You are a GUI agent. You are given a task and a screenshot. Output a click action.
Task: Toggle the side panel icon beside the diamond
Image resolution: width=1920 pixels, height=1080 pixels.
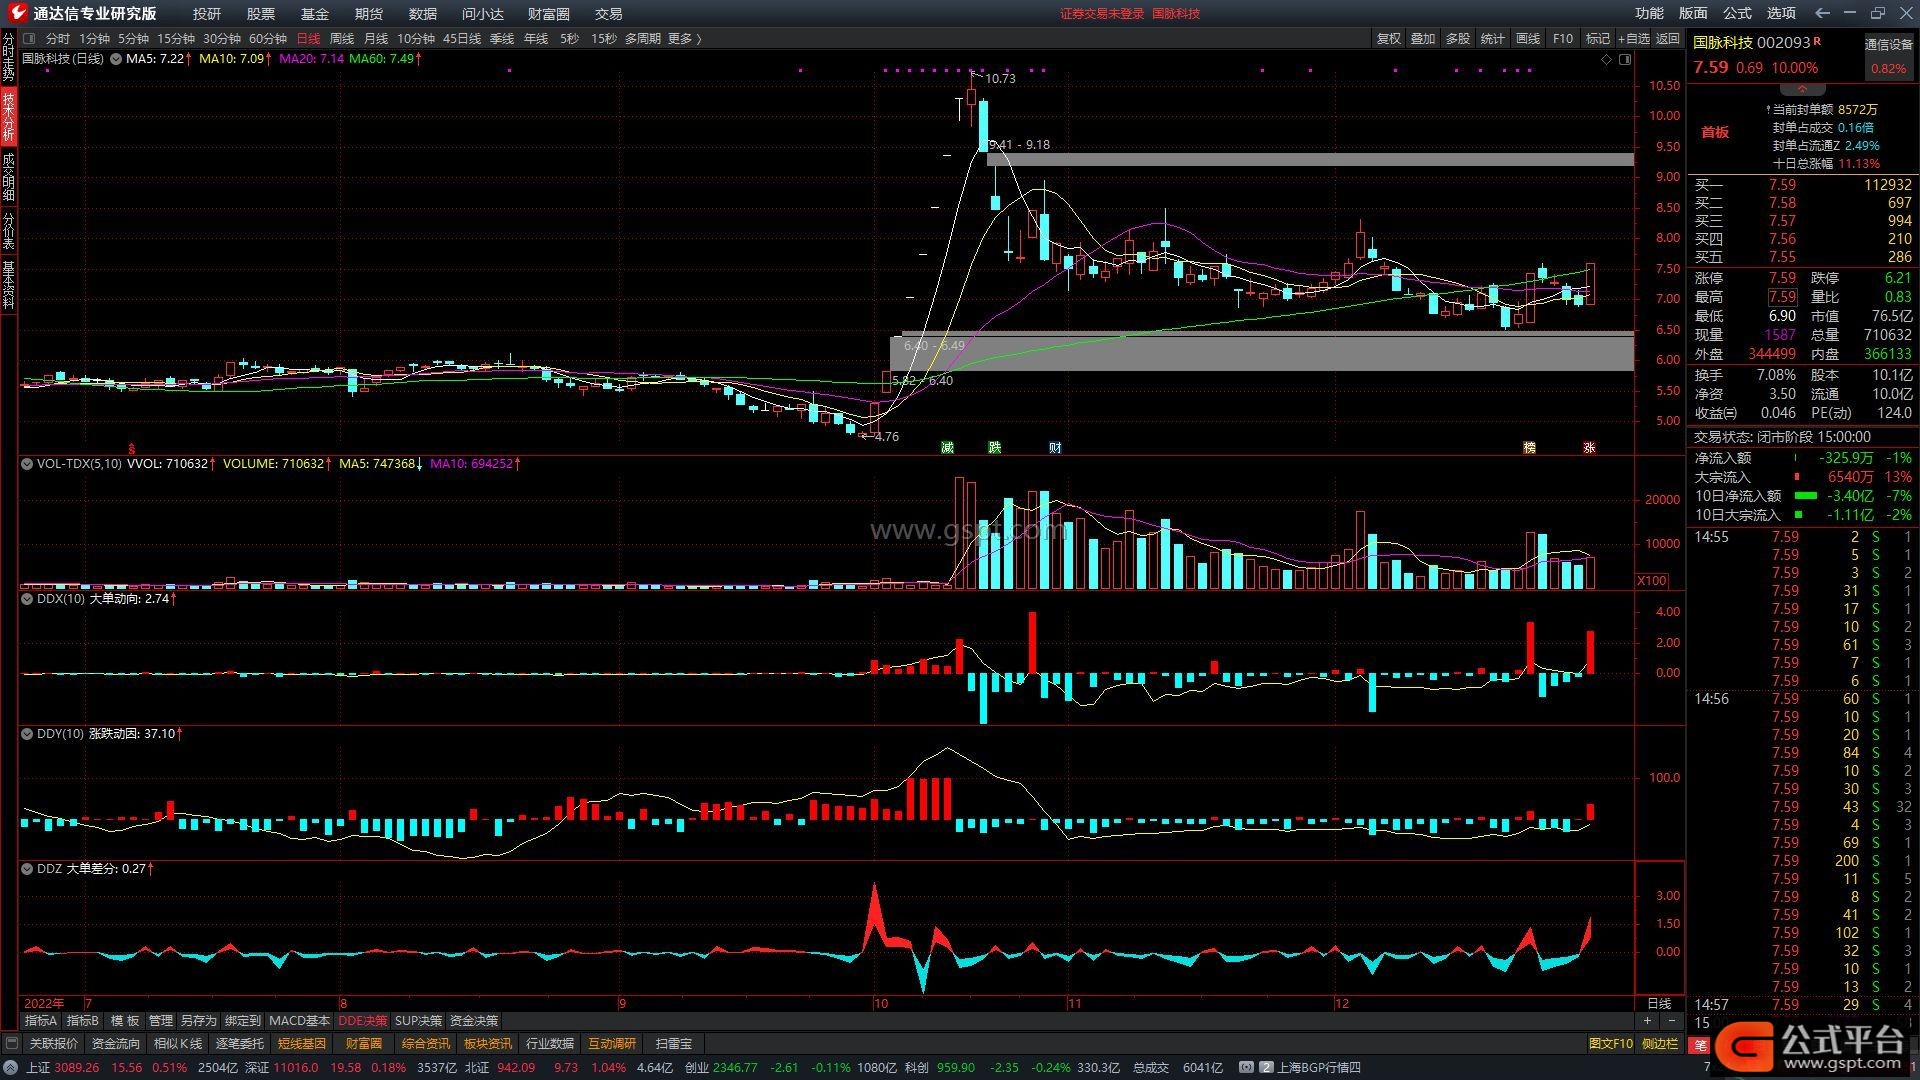pos(1625,60)
